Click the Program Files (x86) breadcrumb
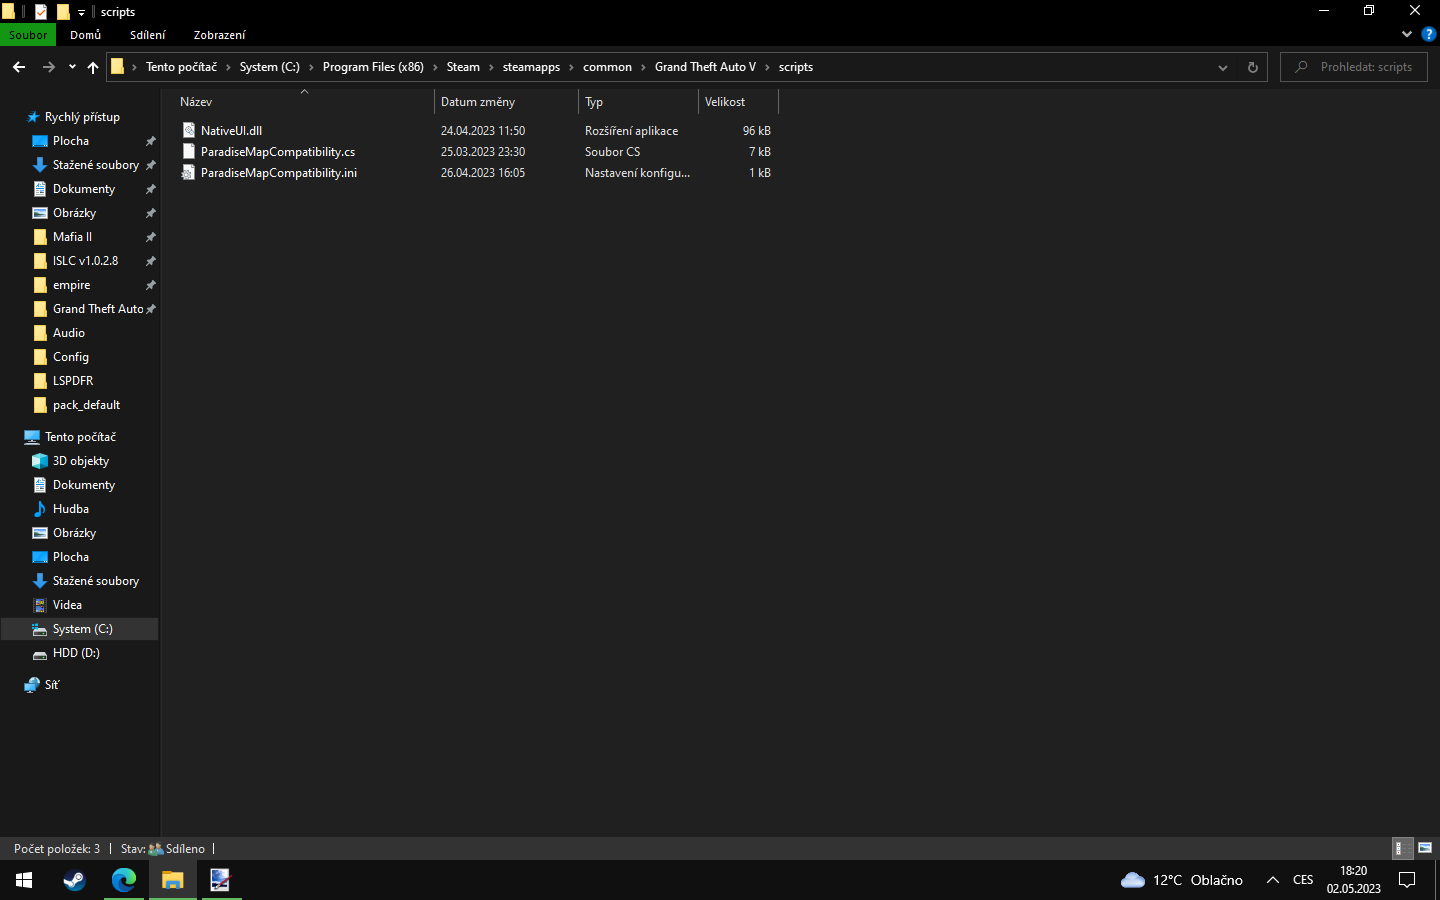The image size is (1440, 900). [x=373, y=67]
